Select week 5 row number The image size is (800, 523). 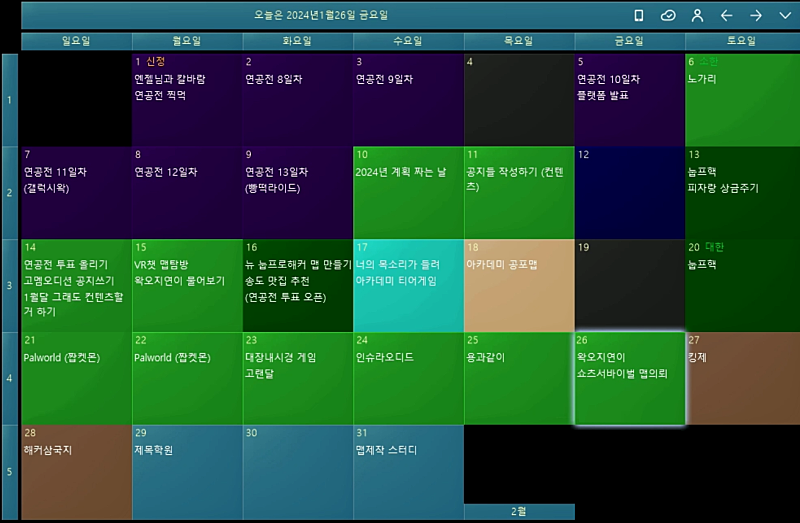[x=10, y=471]
